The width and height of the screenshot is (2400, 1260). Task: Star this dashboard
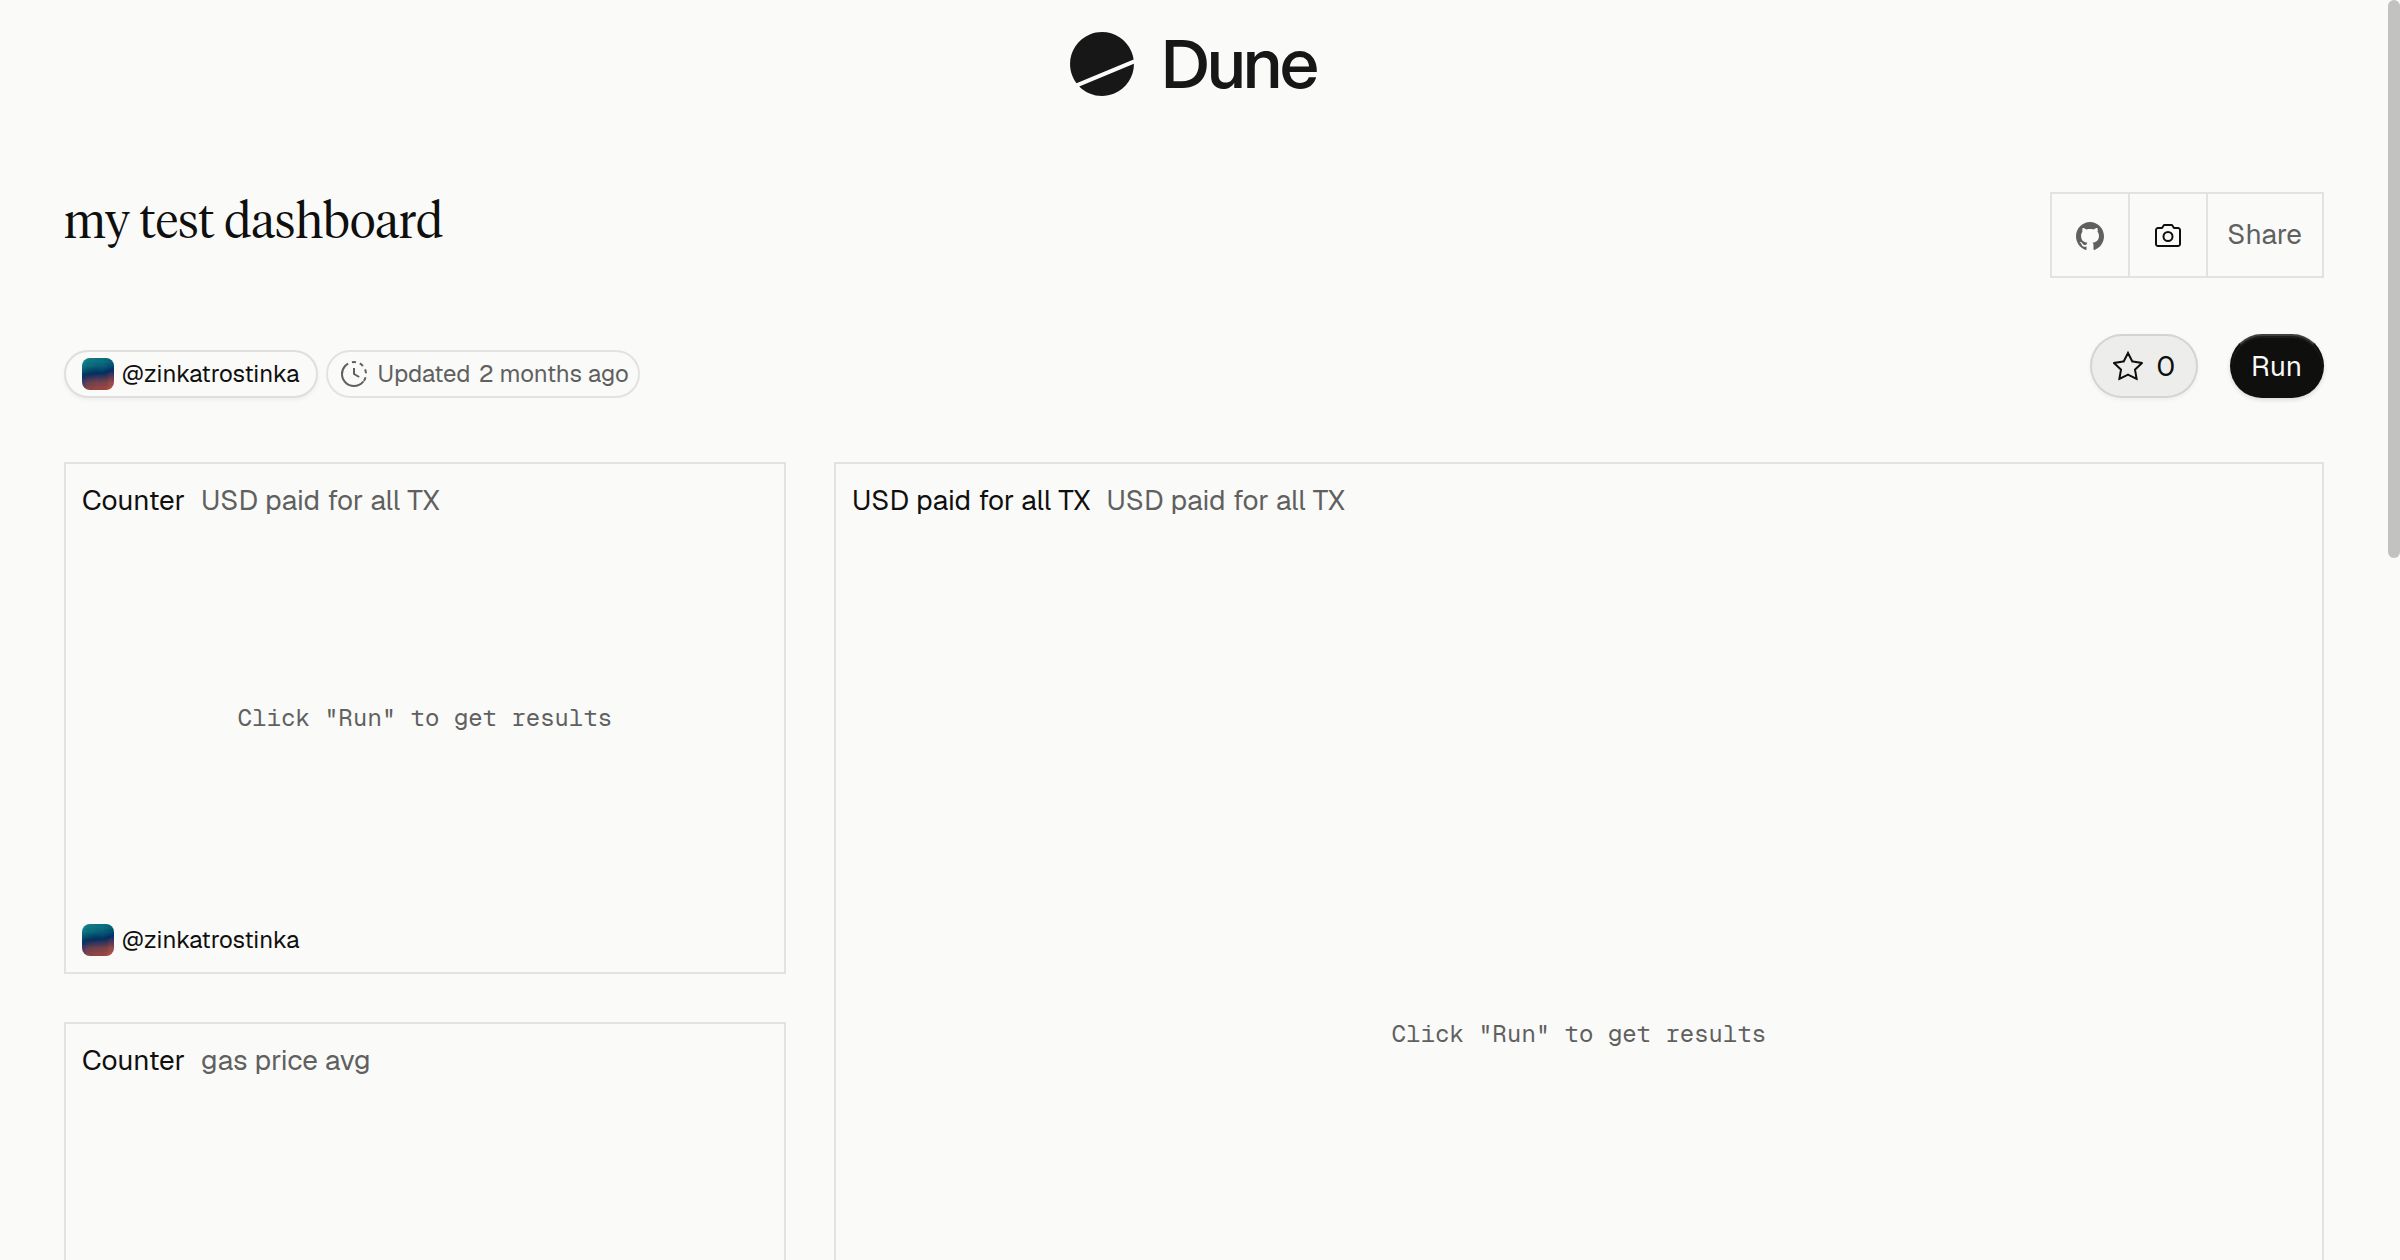pyautogui.click(x=2143, y=366)
